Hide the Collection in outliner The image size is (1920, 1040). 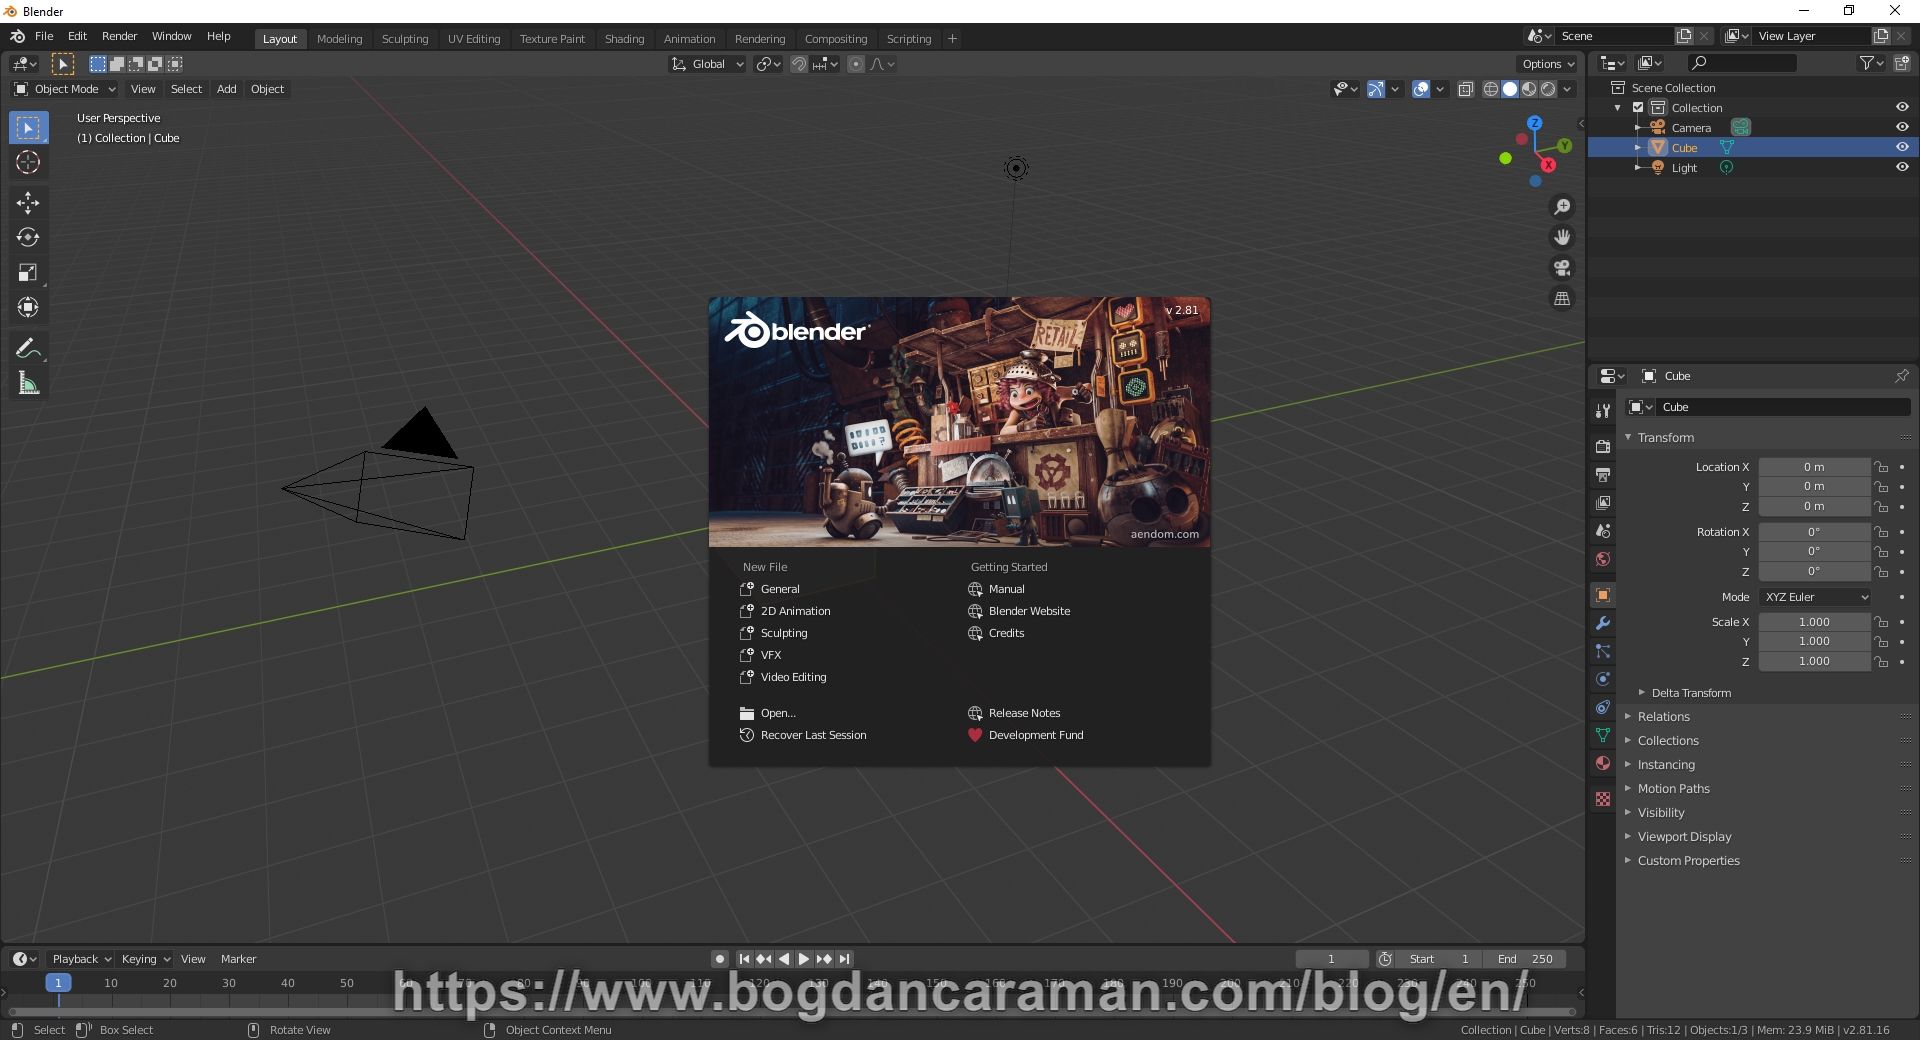1902,107
